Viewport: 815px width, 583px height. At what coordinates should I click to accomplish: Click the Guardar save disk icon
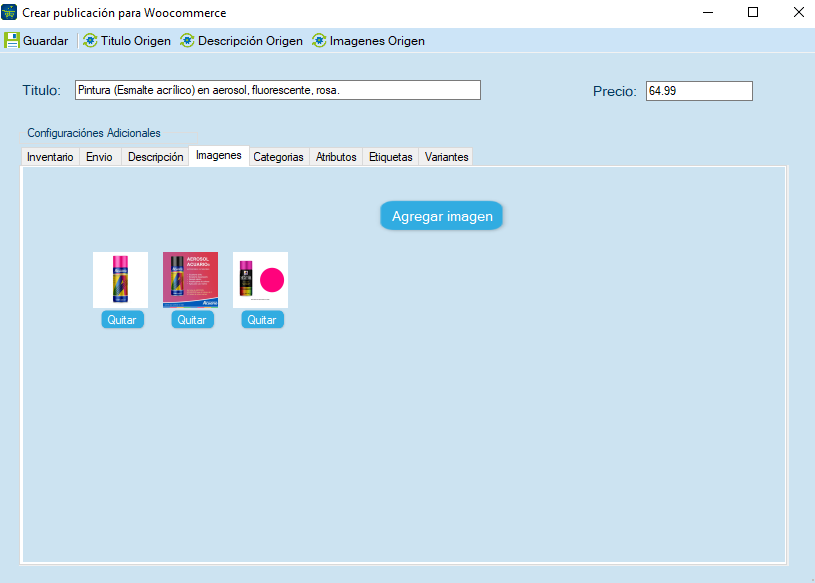coord(11,41)
